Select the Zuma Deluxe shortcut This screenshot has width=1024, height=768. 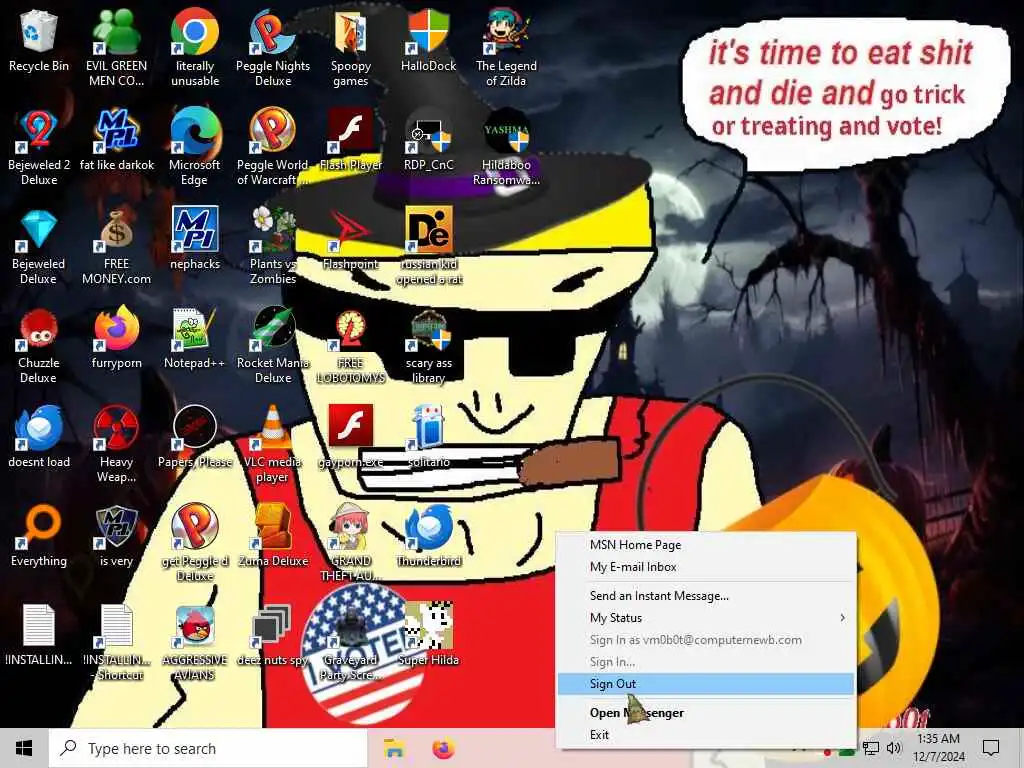[x=273, y=536]
